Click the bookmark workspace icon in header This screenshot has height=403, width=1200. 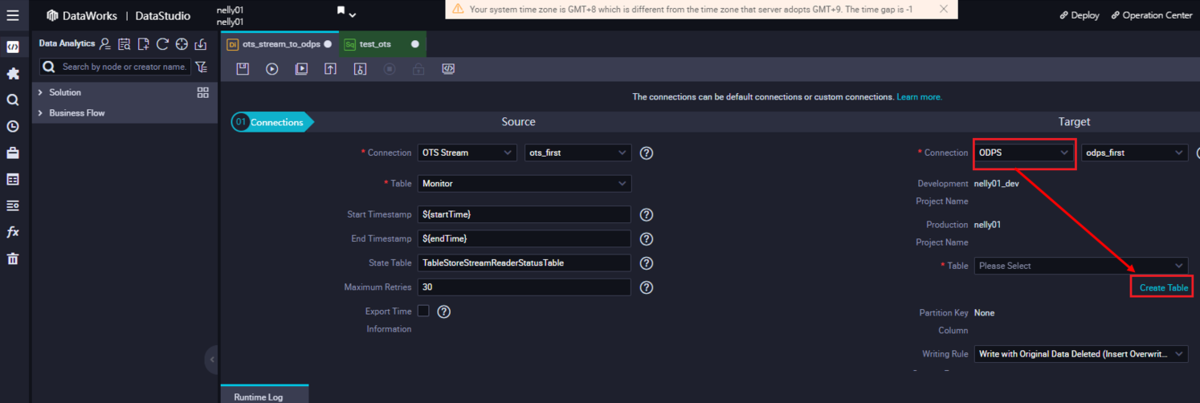tap(341, 11)
